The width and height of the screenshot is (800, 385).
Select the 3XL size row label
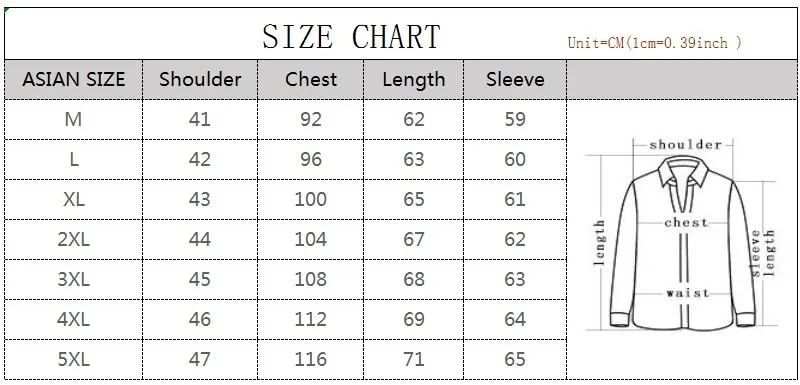click(74, 279)
